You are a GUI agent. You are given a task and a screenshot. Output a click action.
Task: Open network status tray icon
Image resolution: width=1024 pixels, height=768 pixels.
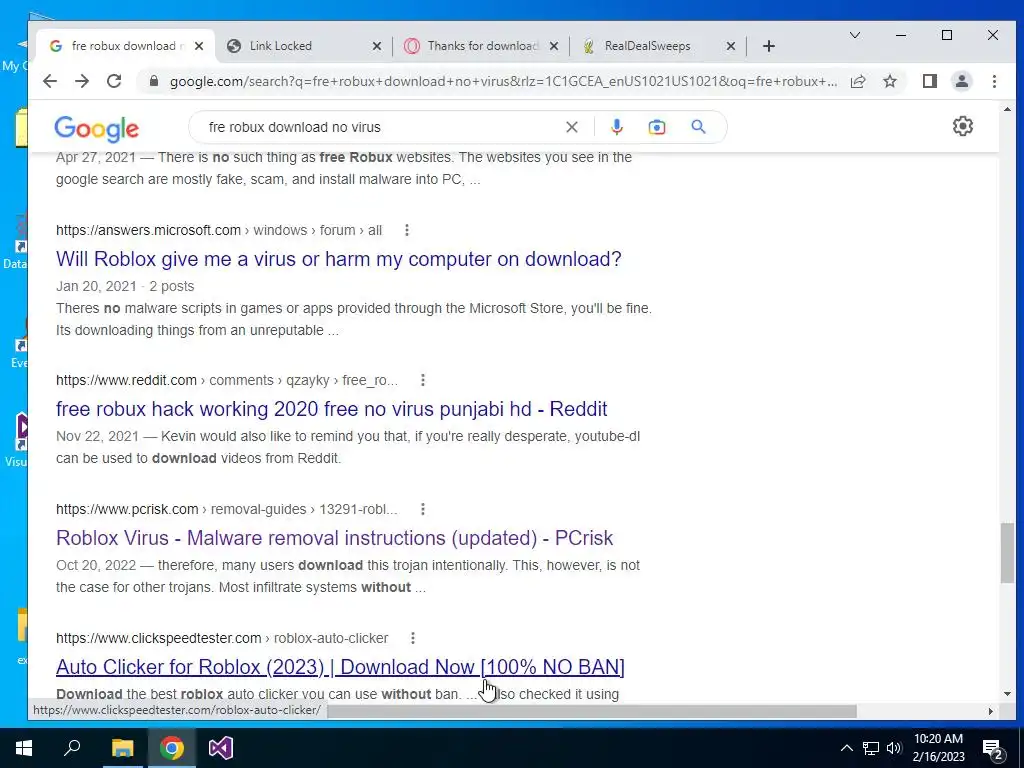[x=871, y=748]
